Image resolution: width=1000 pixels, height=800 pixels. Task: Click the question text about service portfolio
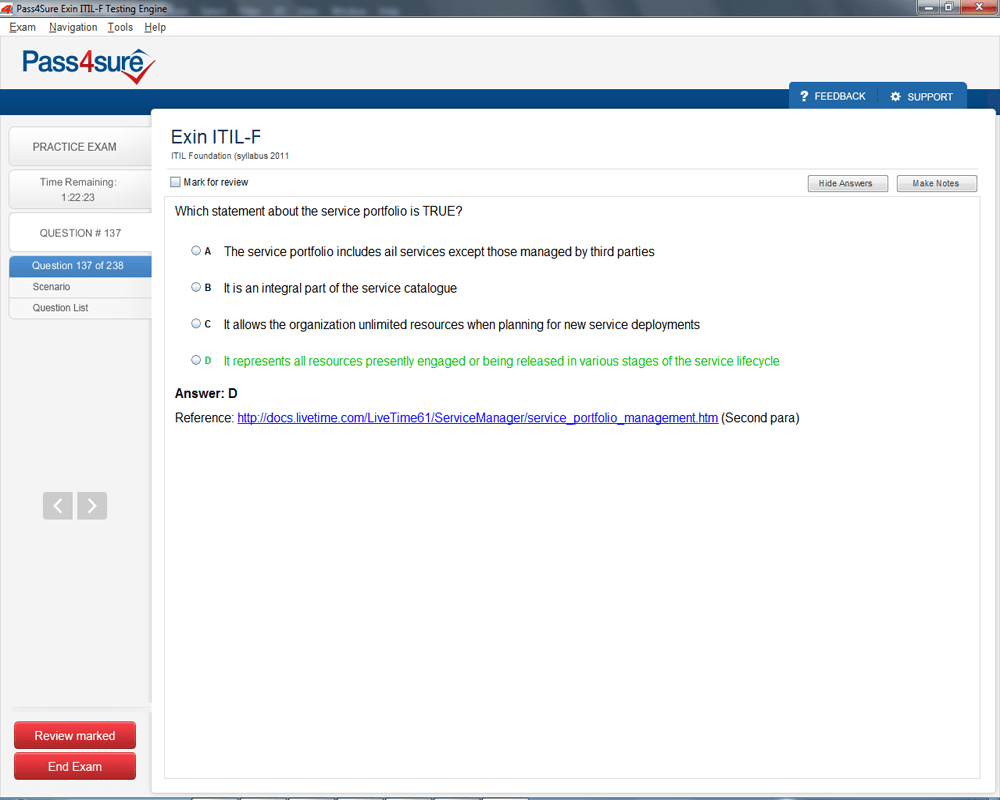click(x=318, y=211)
